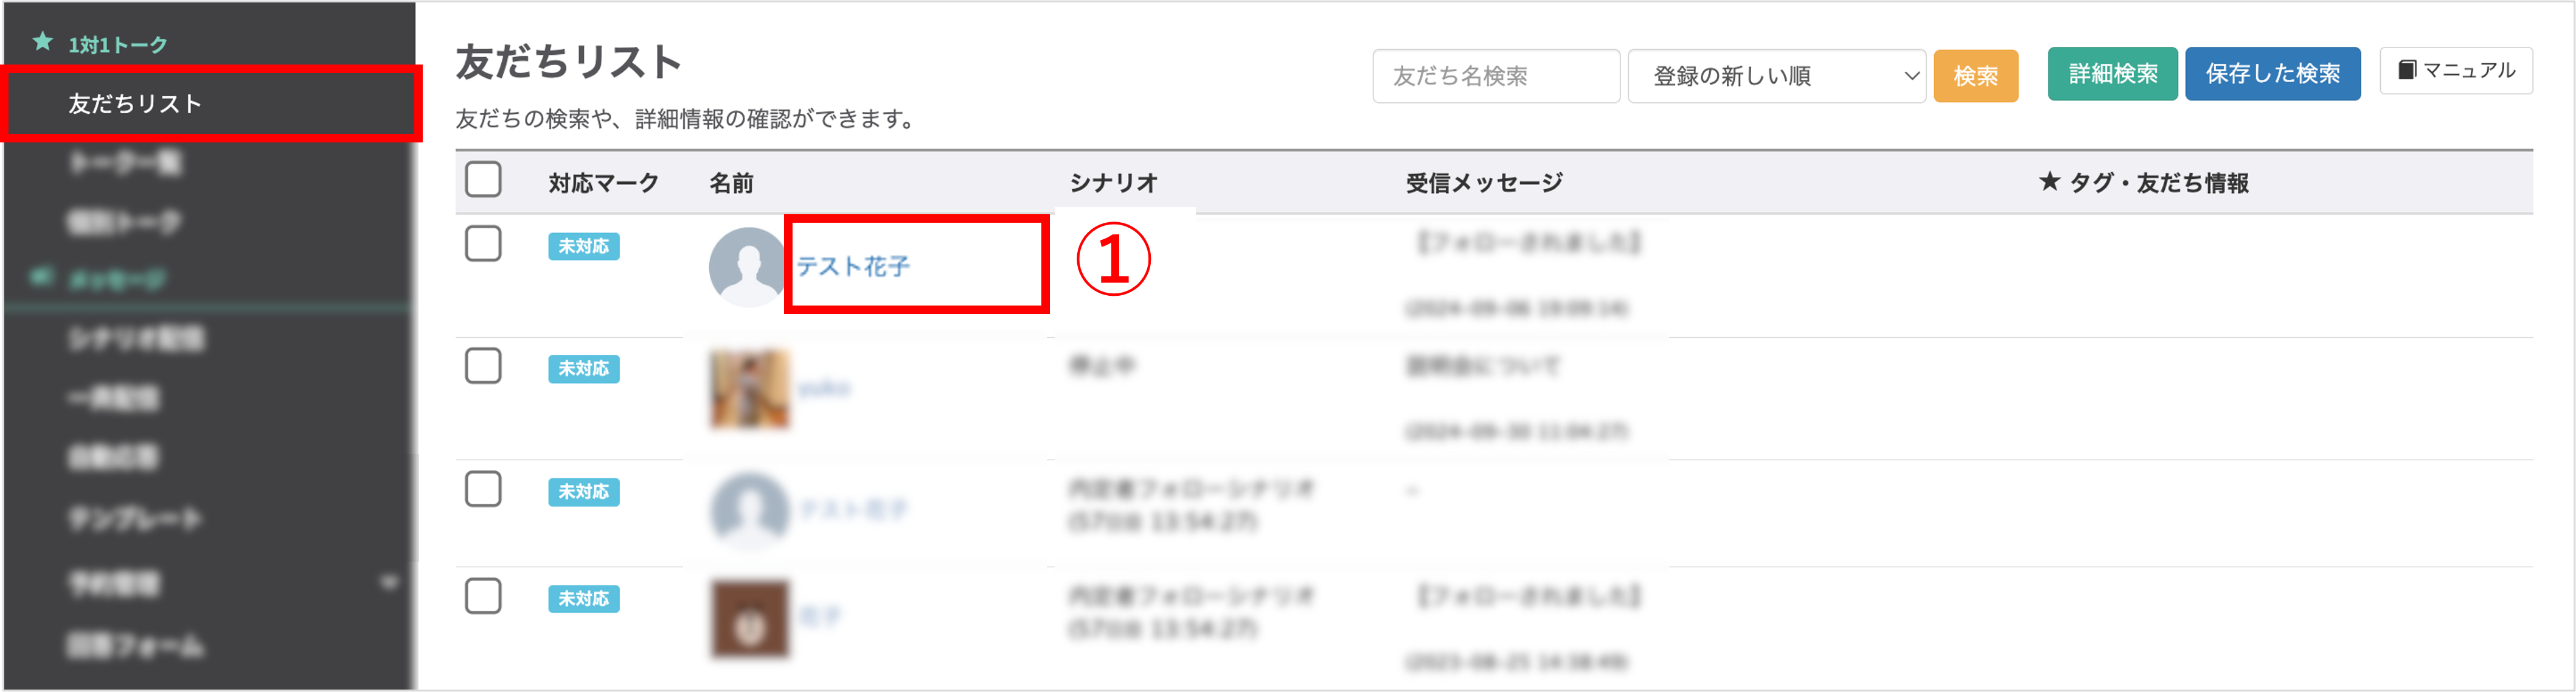Click the brown avatar in the last row

coord(750,619)
